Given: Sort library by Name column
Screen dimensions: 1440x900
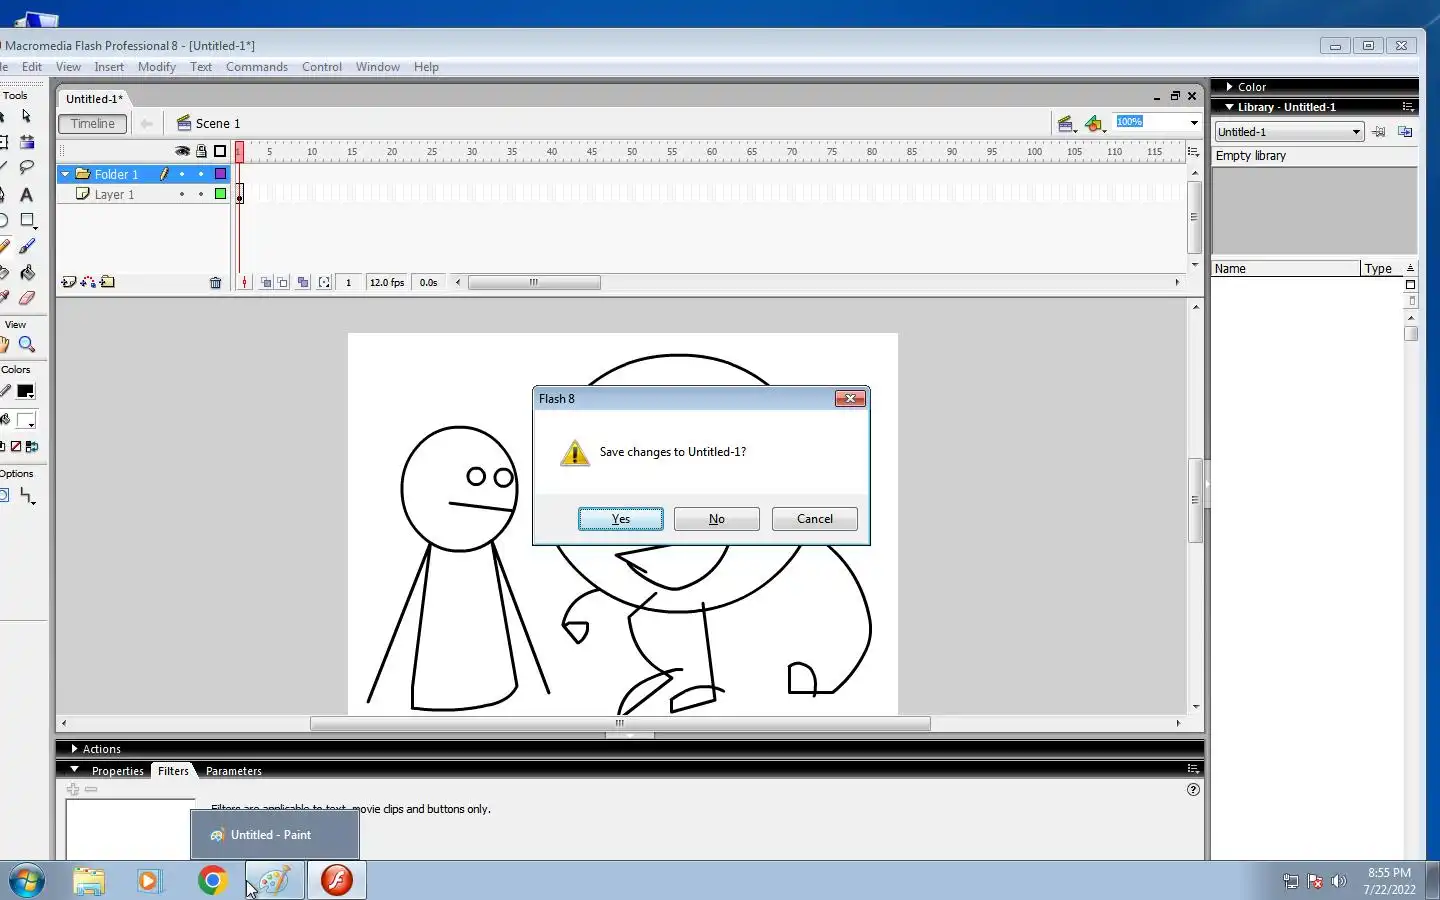Looking at the screenshot, I should coord(1286,269).
